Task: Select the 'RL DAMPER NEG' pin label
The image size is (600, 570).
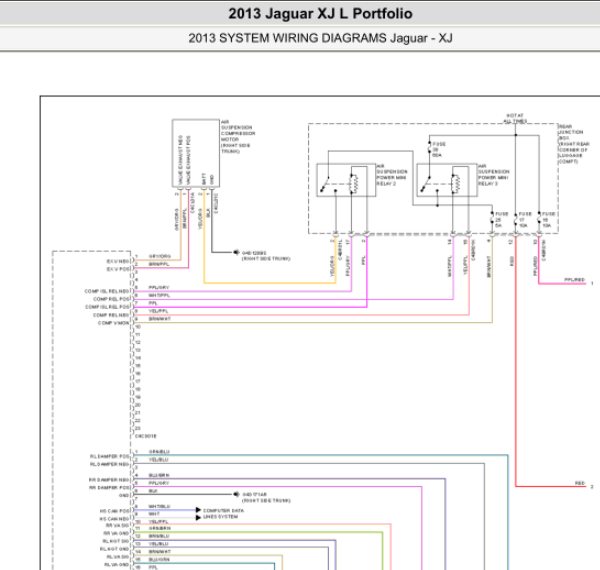Action: tap(110, 464)
